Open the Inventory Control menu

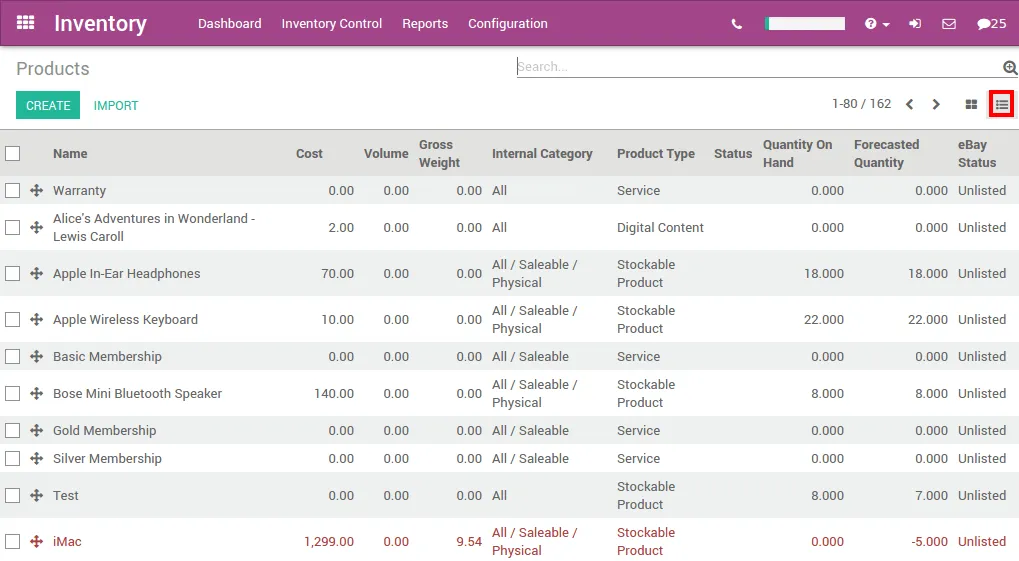[x=331, y=24]
